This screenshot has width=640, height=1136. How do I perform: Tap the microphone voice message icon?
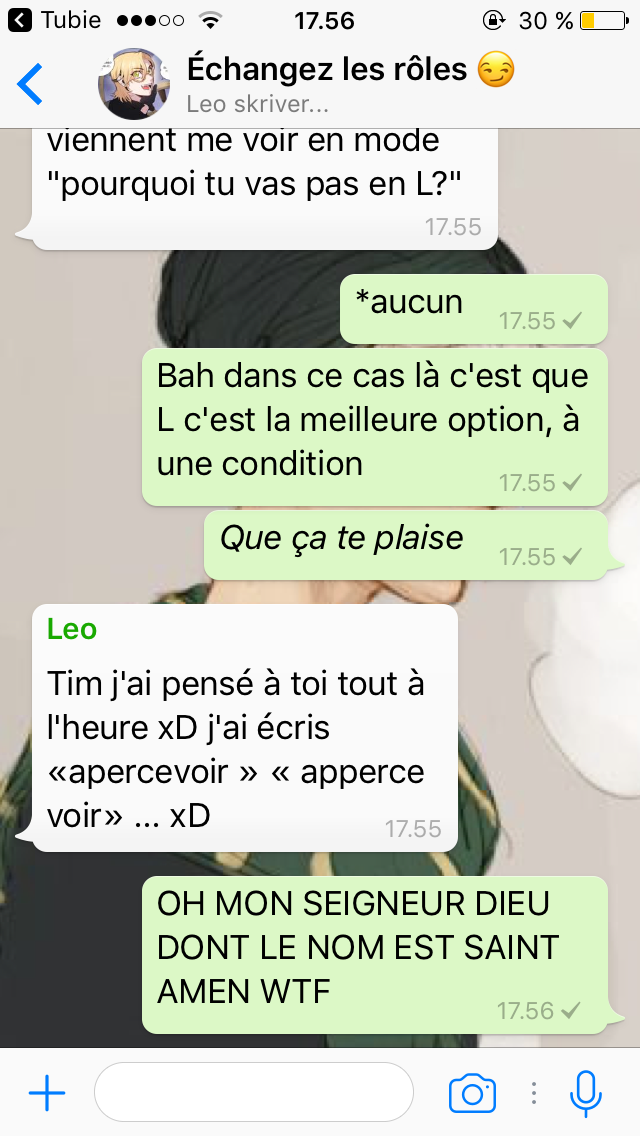(586, 1093)
